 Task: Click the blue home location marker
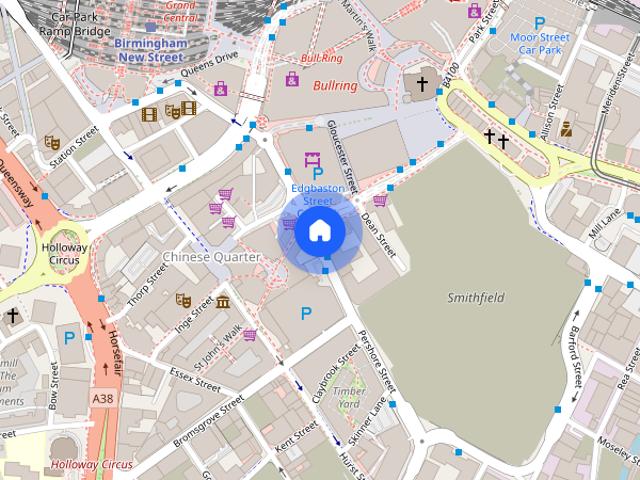click(x=320, y=231)
